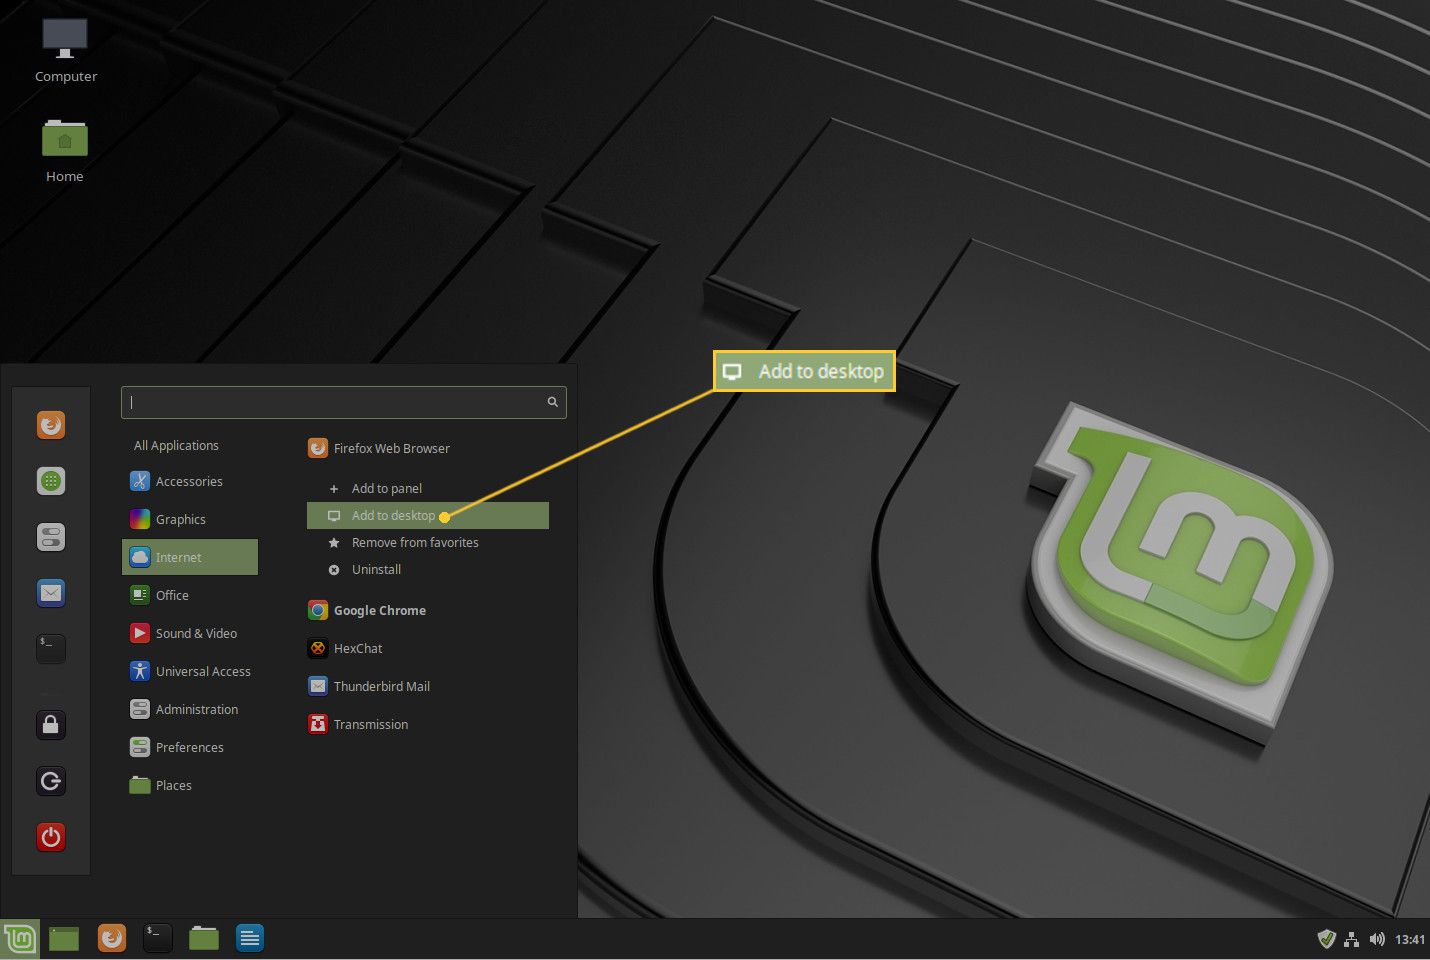The width and height of the screenshot is (1430, 960).
Task: Click the Universal Access person icon
Action: pyautogui.click(x=140, y=671)
